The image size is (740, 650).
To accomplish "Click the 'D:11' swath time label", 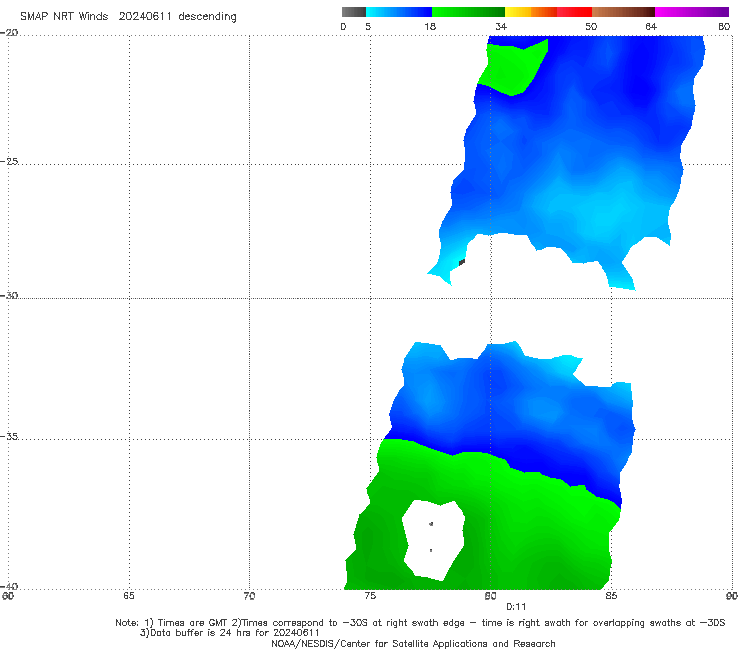I will point(516,607).
